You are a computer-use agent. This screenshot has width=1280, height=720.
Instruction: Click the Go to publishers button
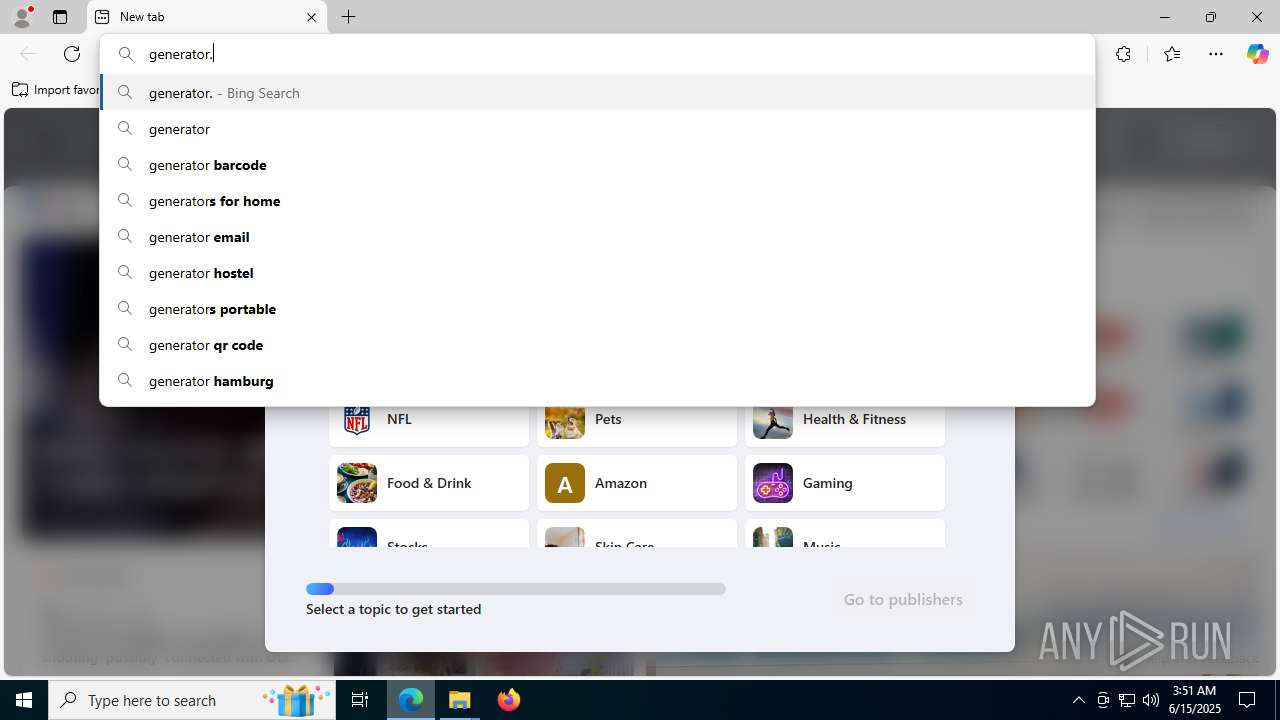coord(903,599)
